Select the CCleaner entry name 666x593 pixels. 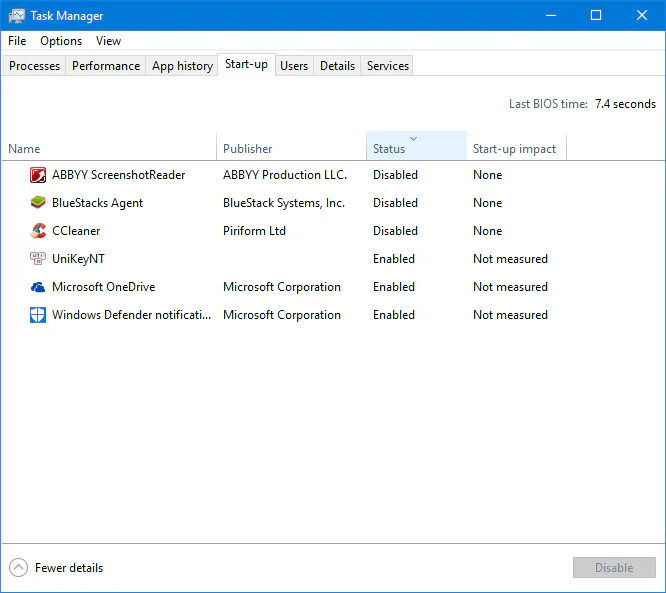tap(76, 231)
